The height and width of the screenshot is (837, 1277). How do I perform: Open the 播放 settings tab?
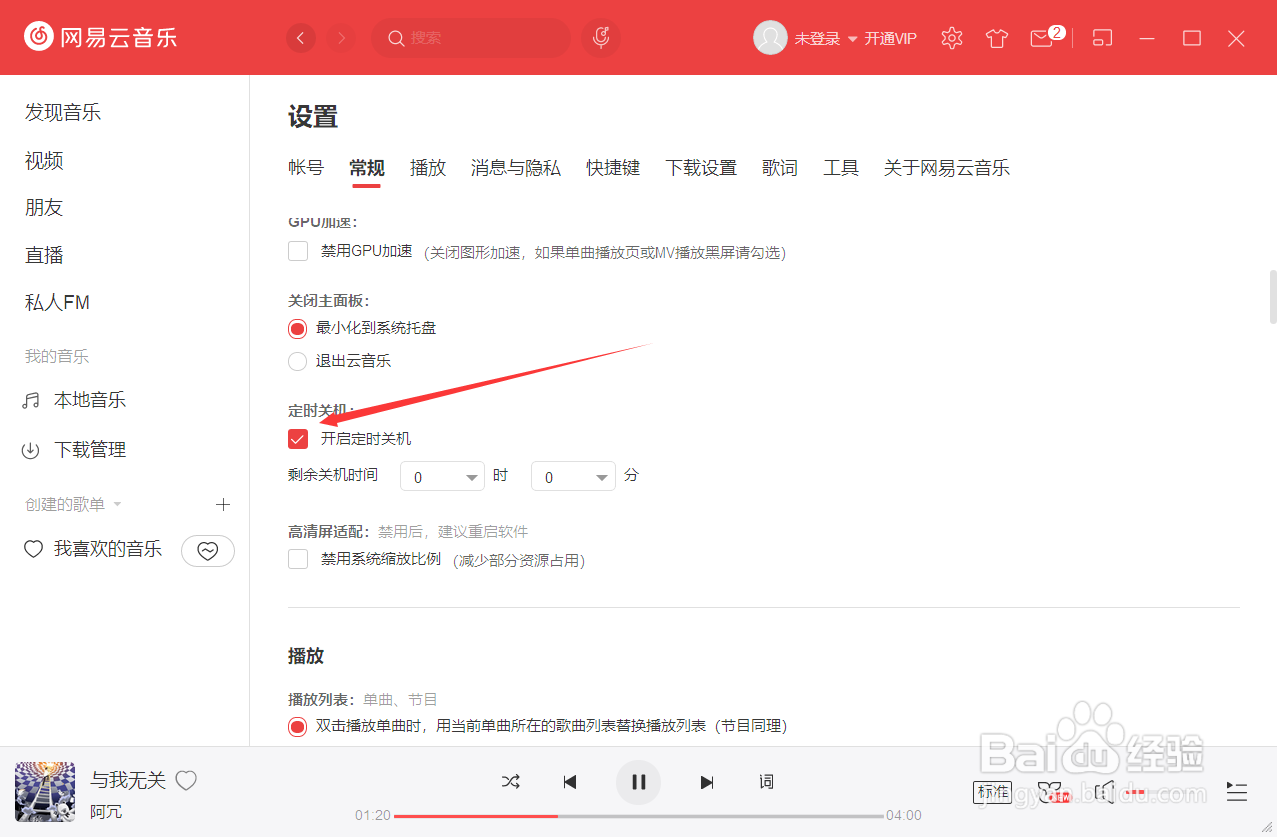click(x=428, y=168)
